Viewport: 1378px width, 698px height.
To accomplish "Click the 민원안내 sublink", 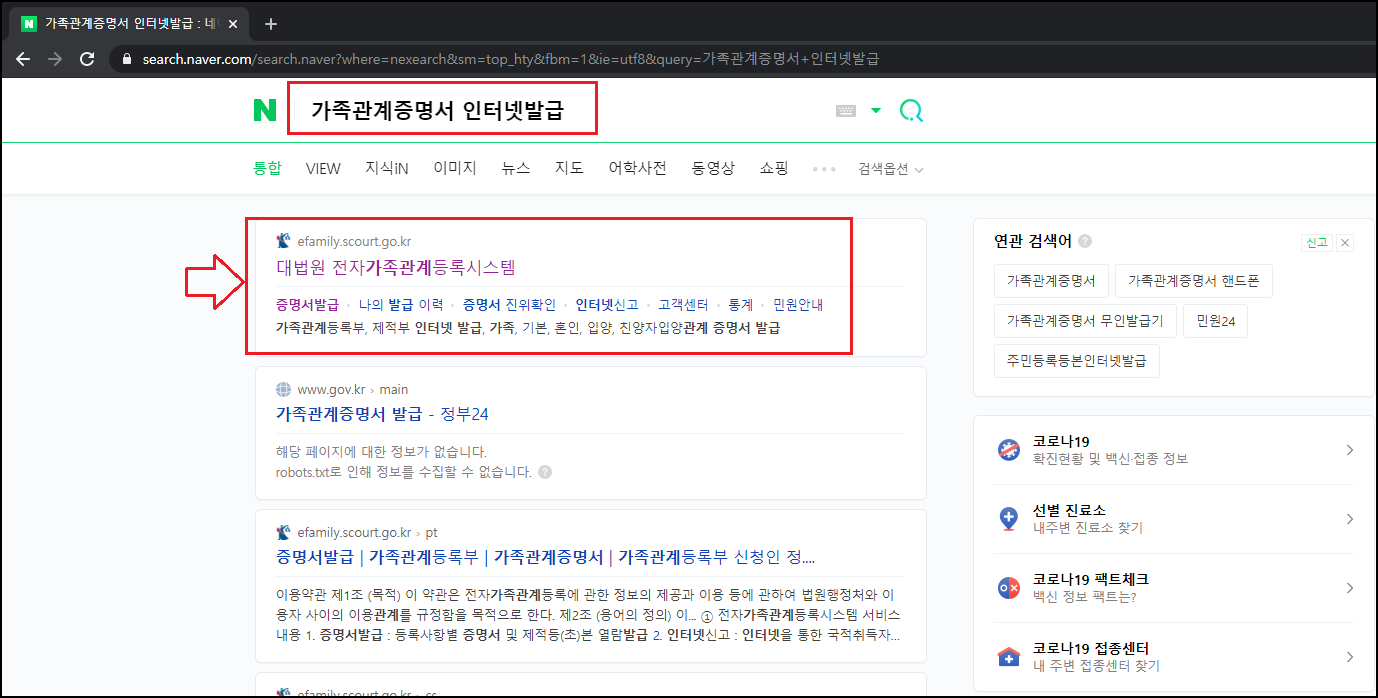I will 798,305.
